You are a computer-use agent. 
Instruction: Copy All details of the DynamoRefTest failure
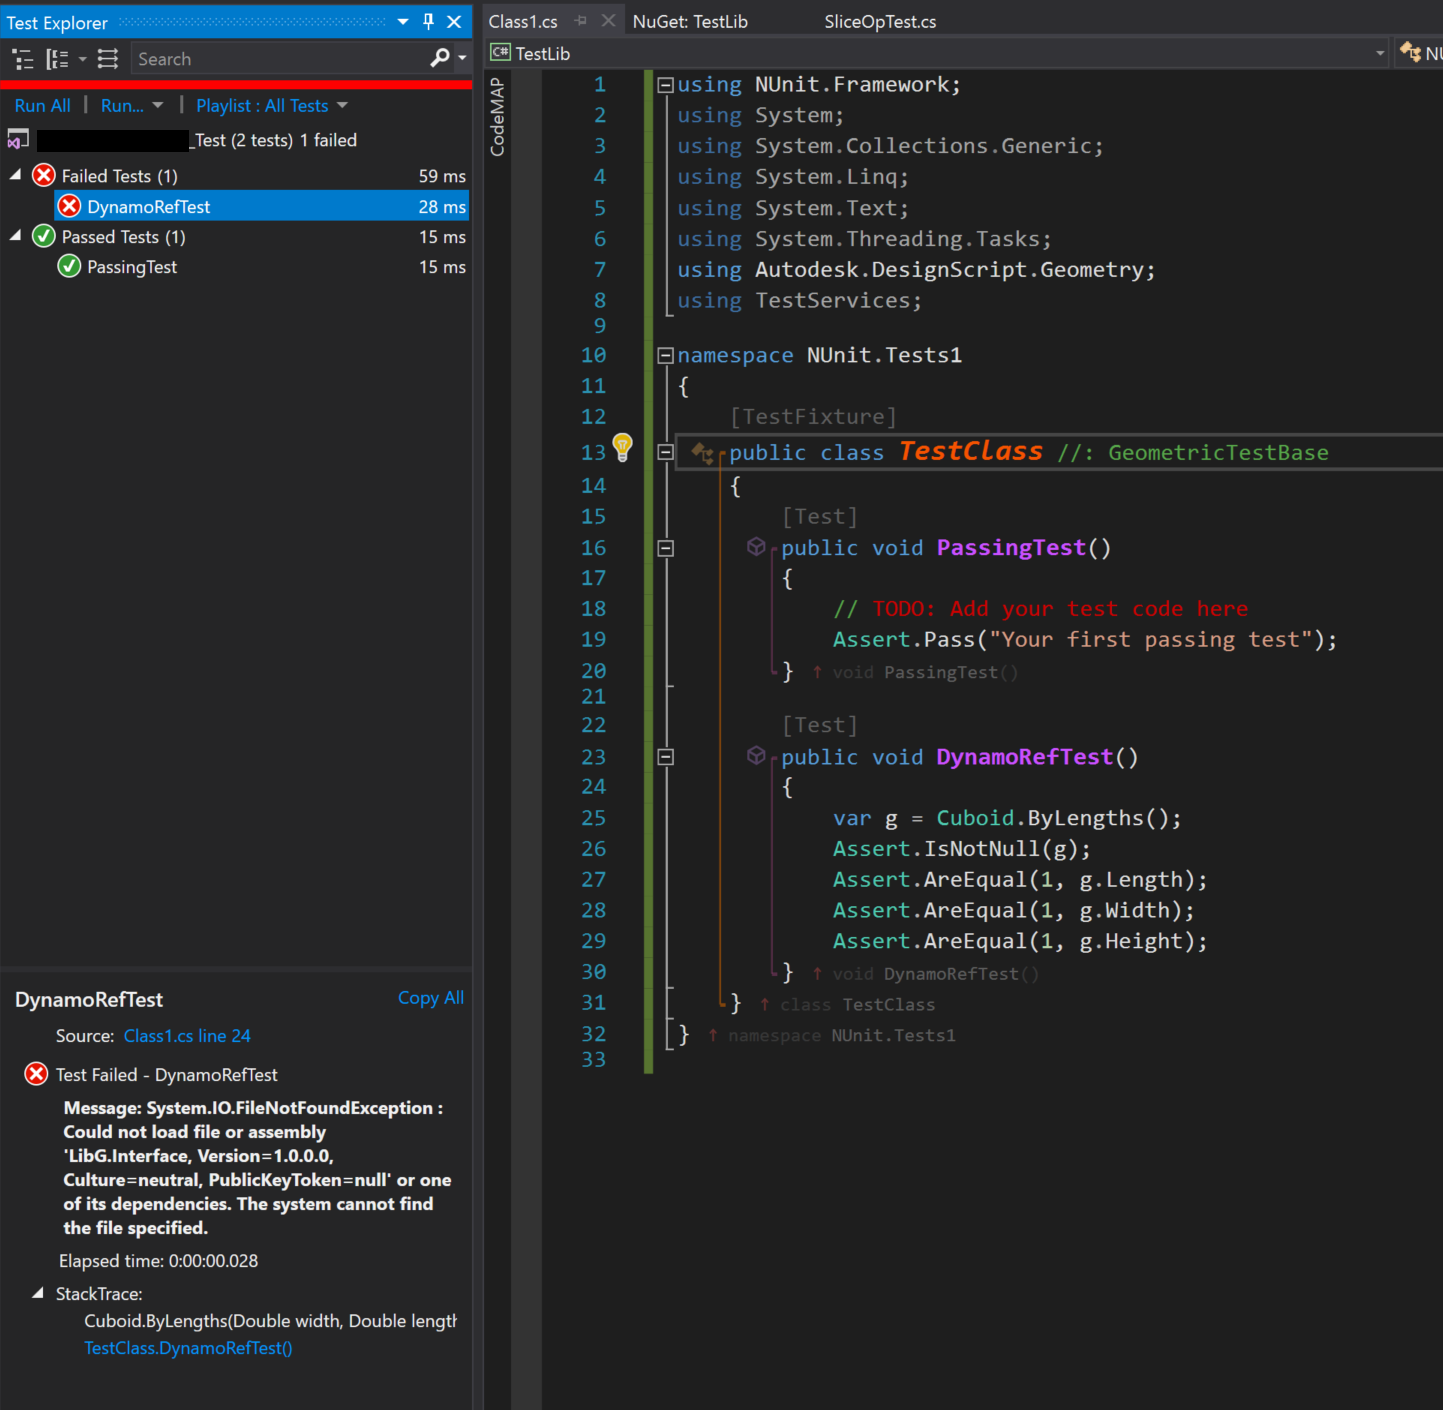(x=430, y=997)
